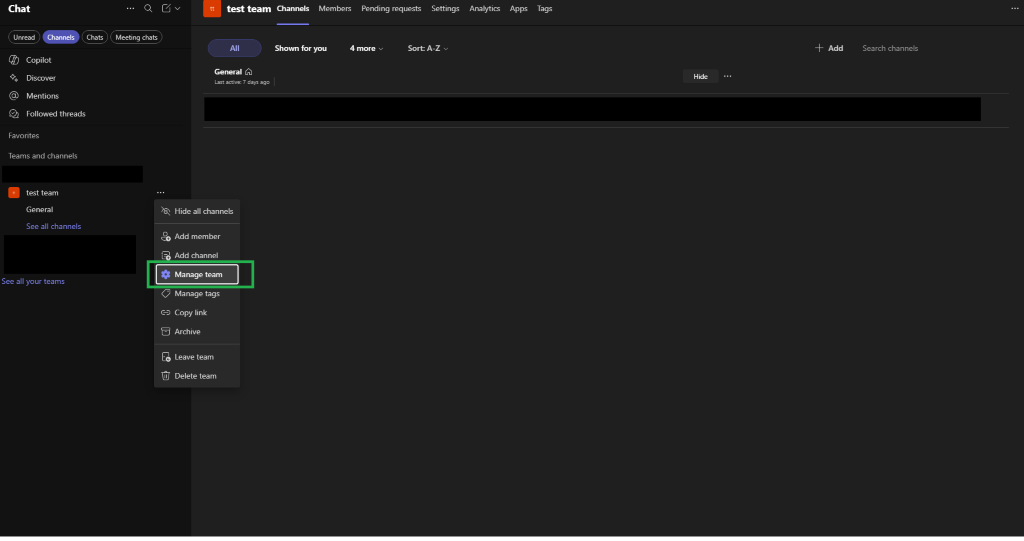
Task: Choose Archive from context menu
Action: tap(197, 332)
